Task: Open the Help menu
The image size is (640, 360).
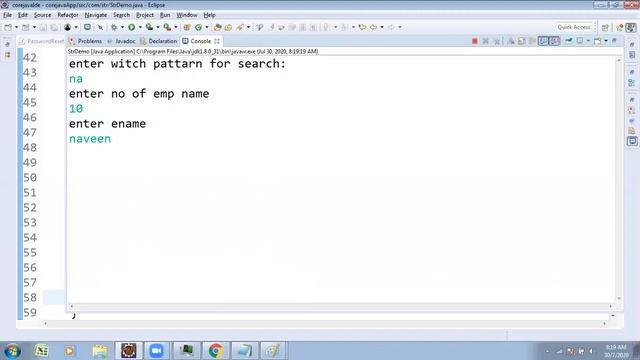Action: point(209,15)
